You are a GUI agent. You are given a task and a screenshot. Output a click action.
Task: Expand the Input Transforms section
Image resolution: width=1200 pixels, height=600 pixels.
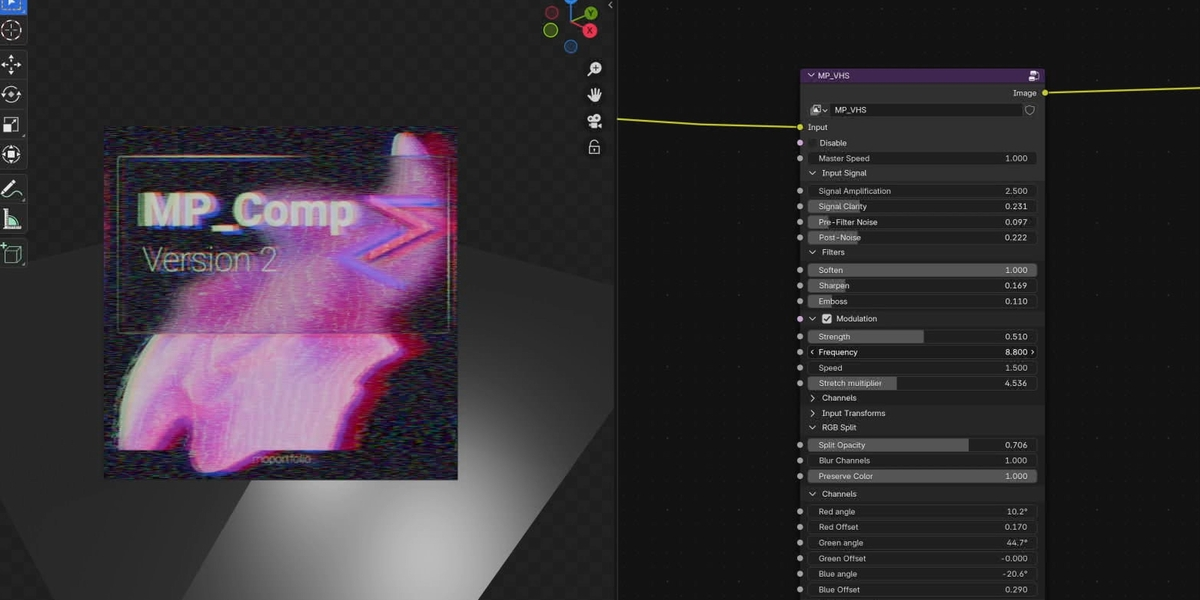click(x=813, y=413)
